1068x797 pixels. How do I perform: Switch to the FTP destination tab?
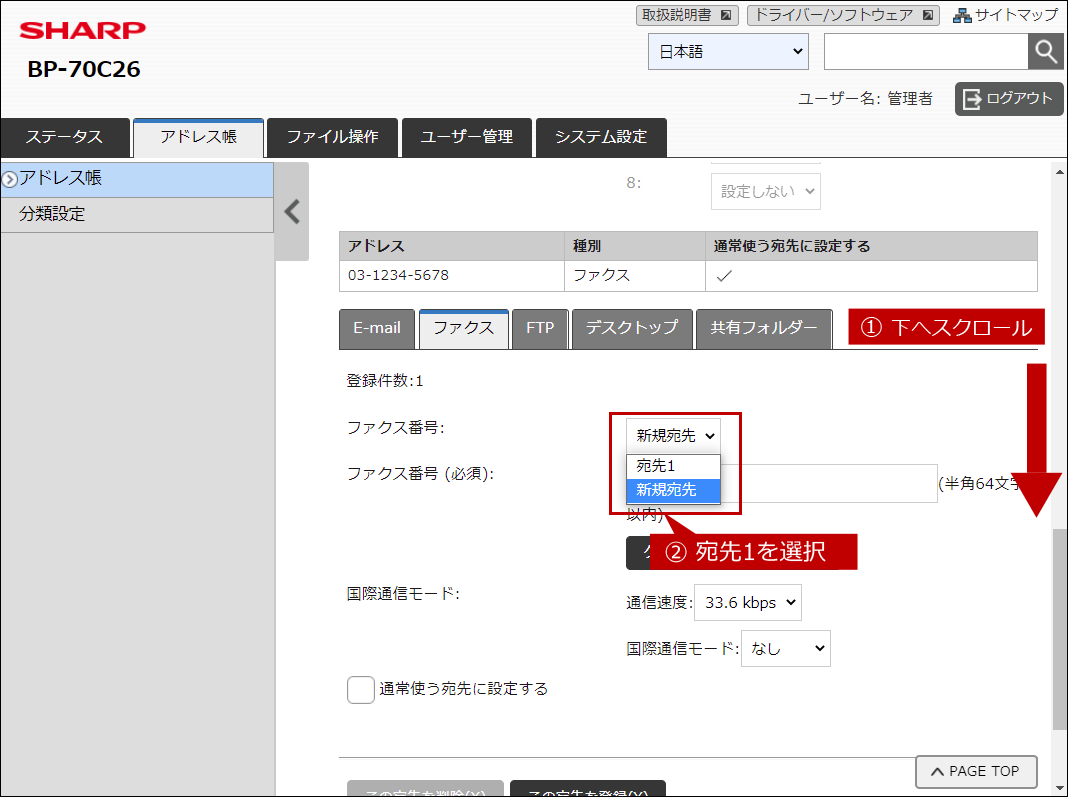point(540,328)
